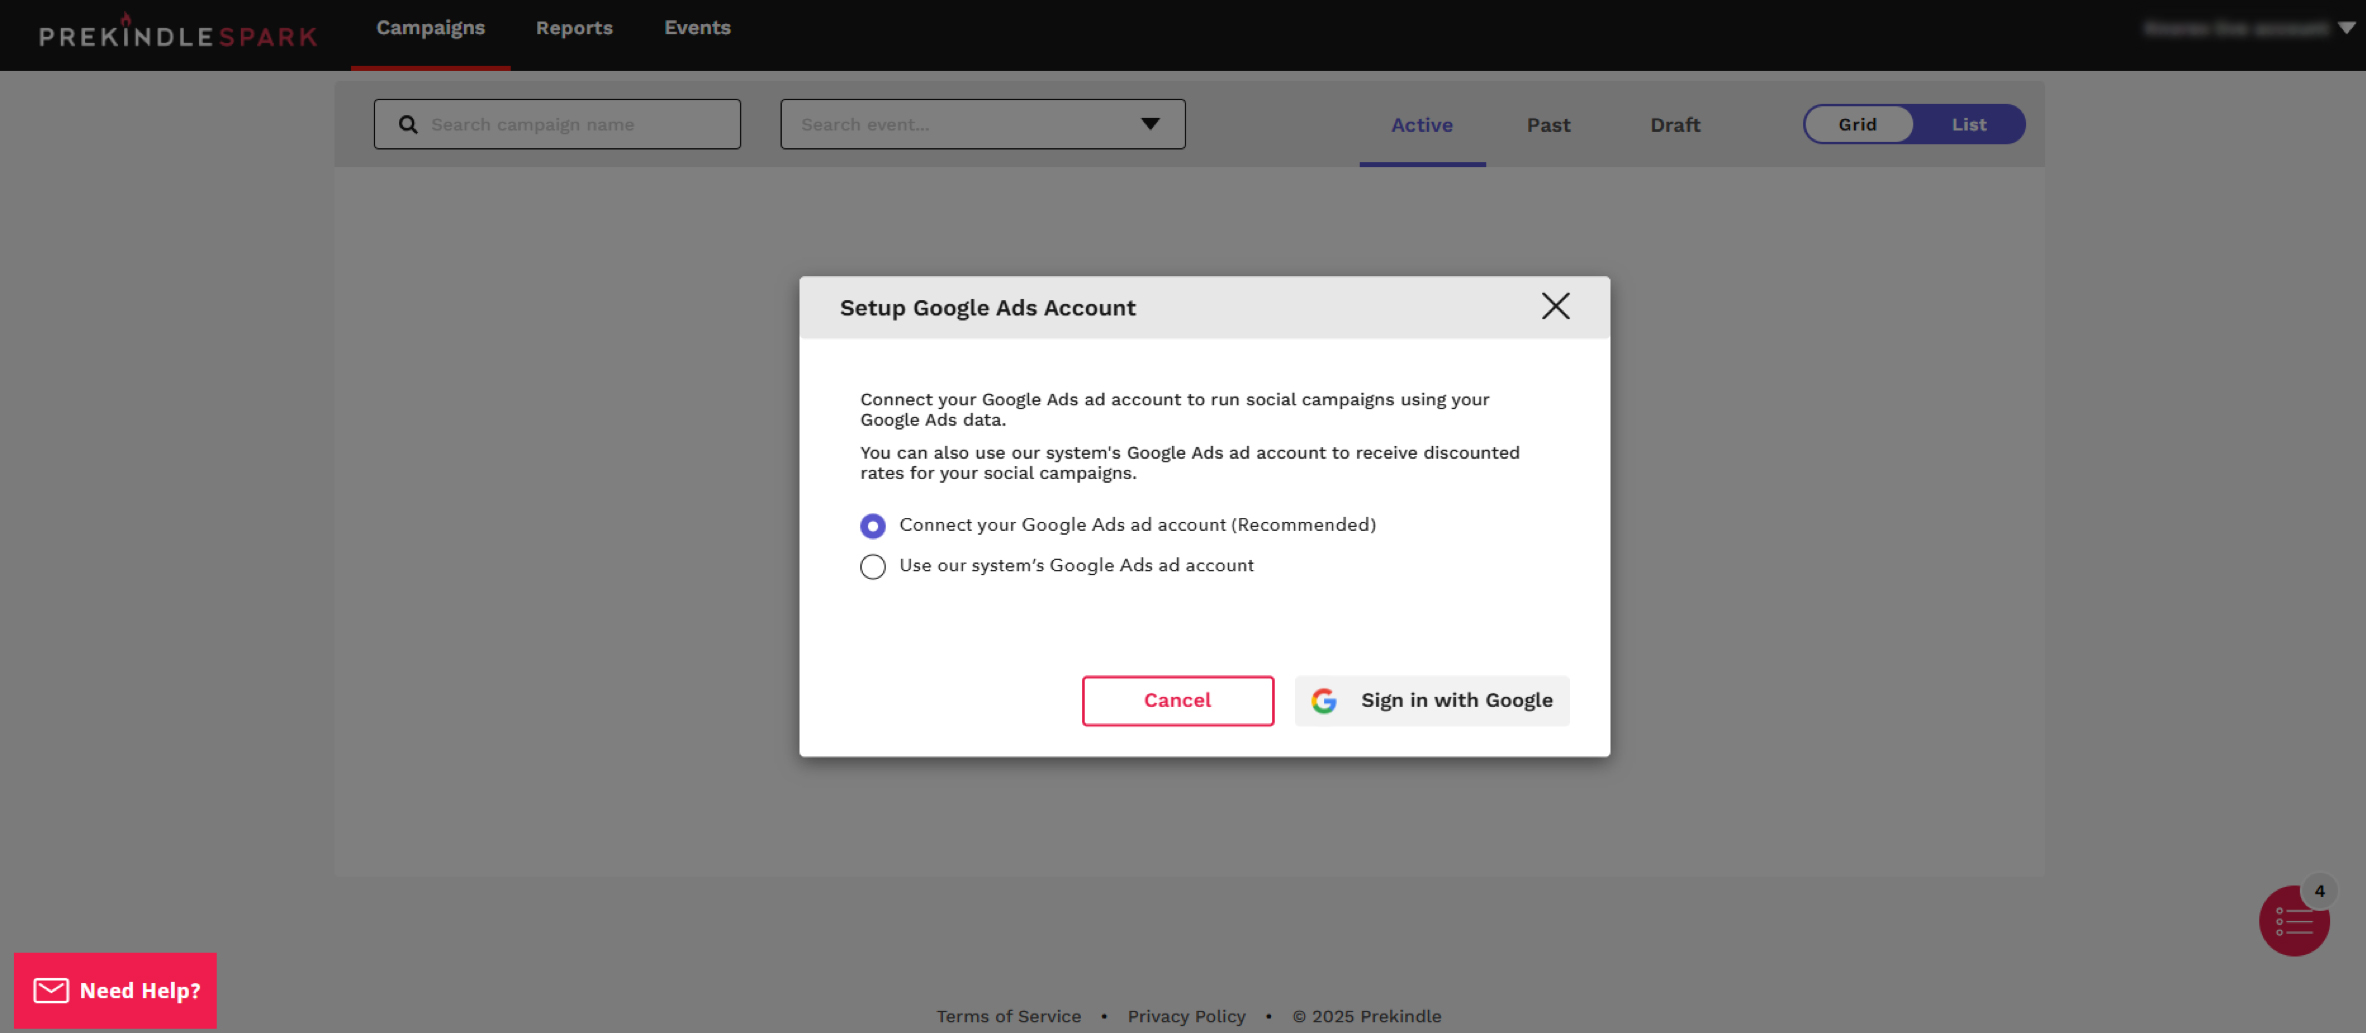Open the floating checklist icon with badge

2293,921
